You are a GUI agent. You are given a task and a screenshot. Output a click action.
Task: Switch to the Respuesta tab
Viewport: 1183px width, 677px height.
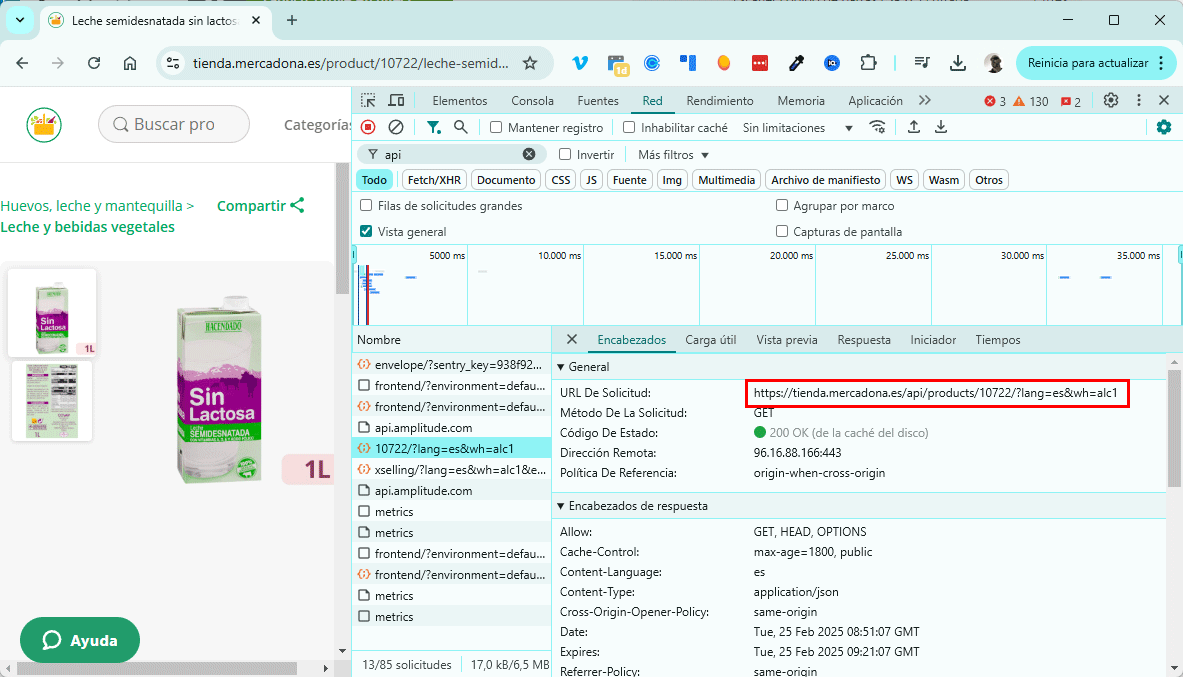pos(863,340)
